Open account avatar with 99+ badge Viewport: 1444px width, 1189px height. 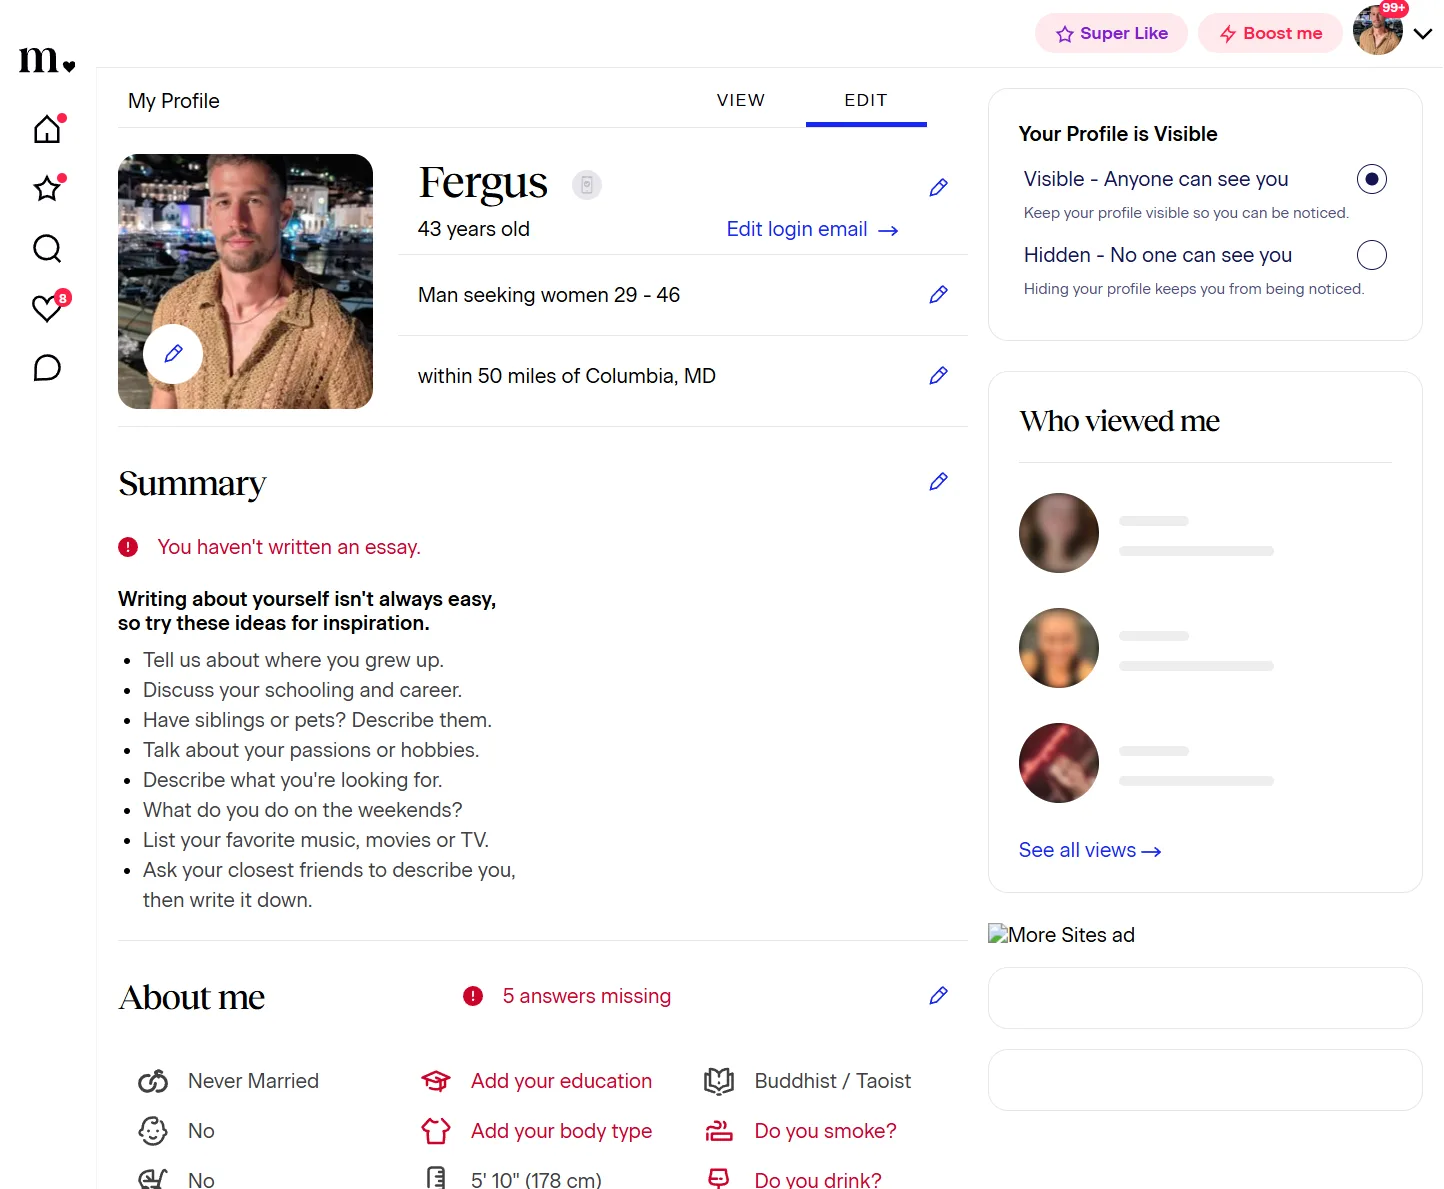click(x=1378, y=30)
